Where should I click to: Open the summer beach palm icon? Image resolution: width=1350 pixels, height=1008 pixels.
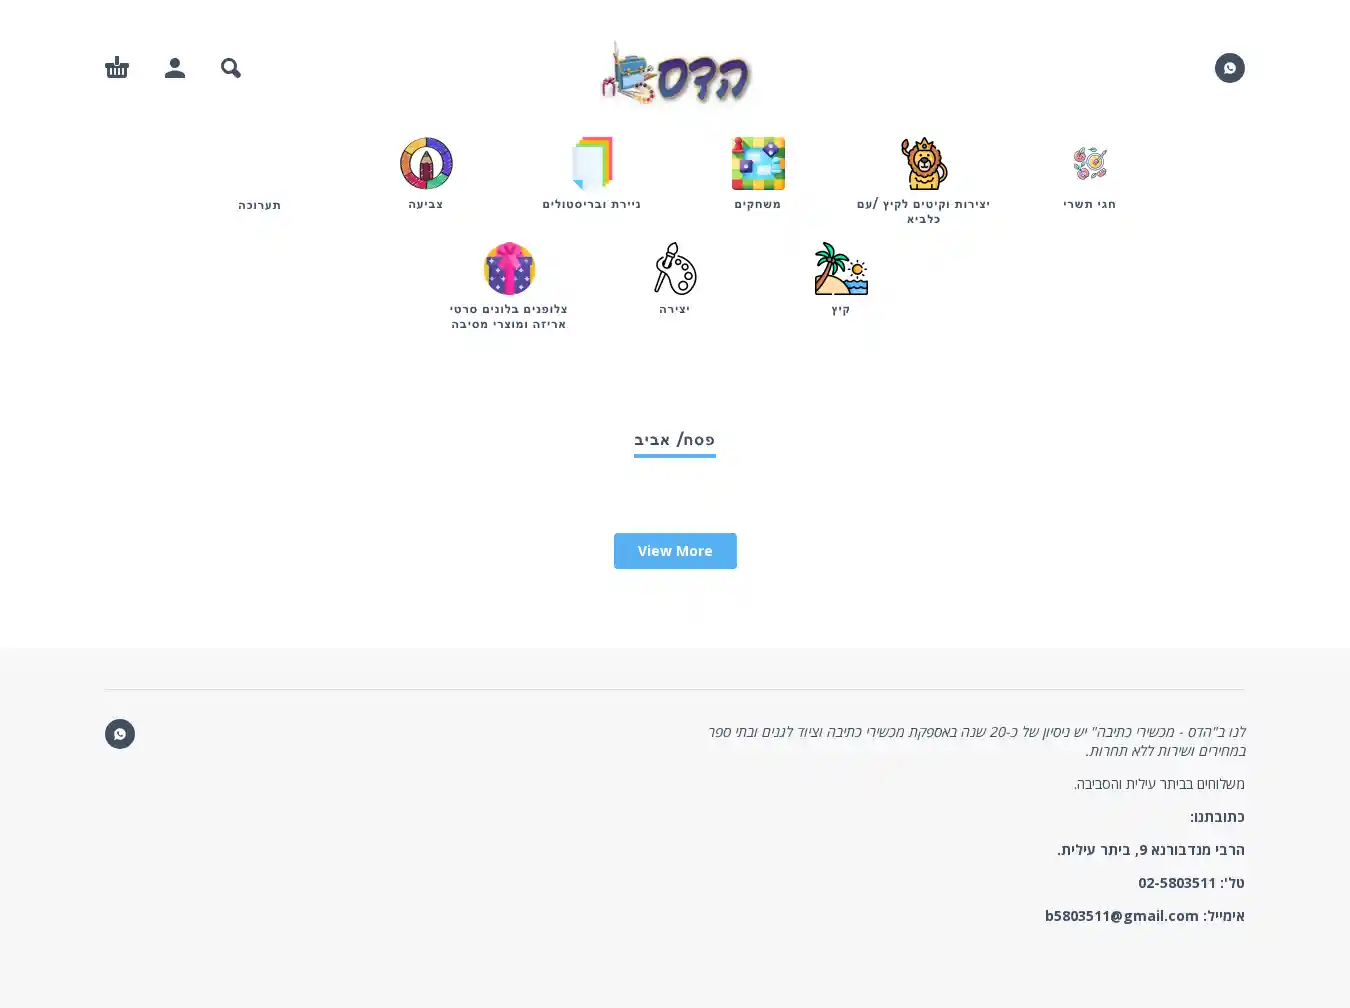point(841,269)
